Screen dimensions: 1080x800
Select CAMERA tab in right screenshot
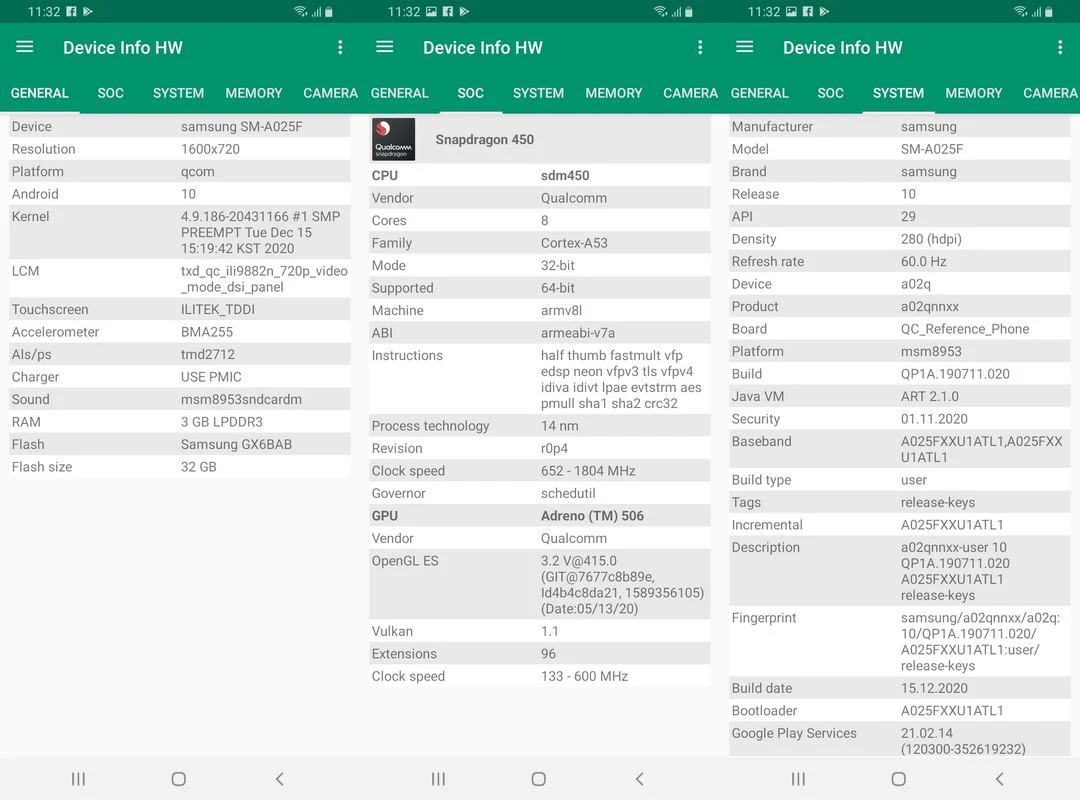click(1050, 93)
